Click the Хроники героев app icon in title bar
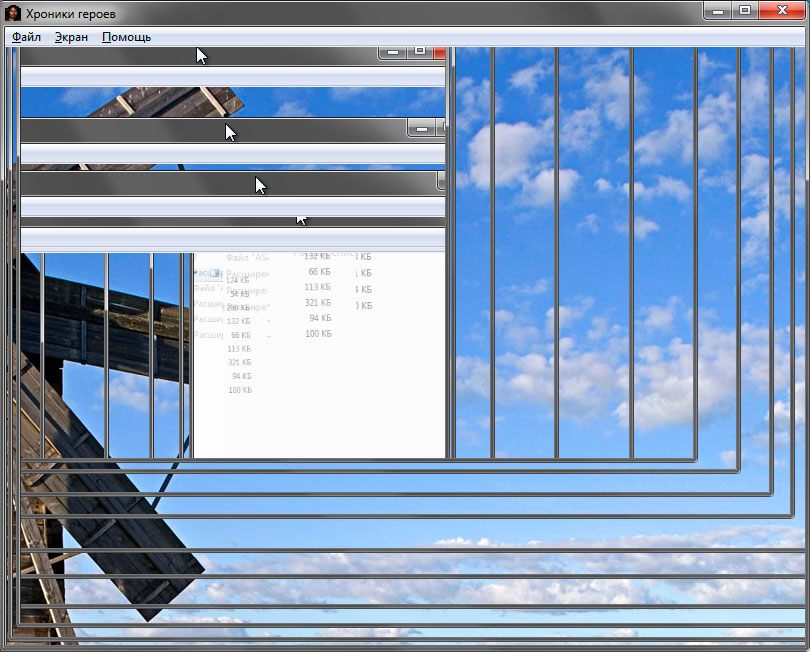Image resolution: width=810 pixels, height=652 pixels. [x=12, y=13]
